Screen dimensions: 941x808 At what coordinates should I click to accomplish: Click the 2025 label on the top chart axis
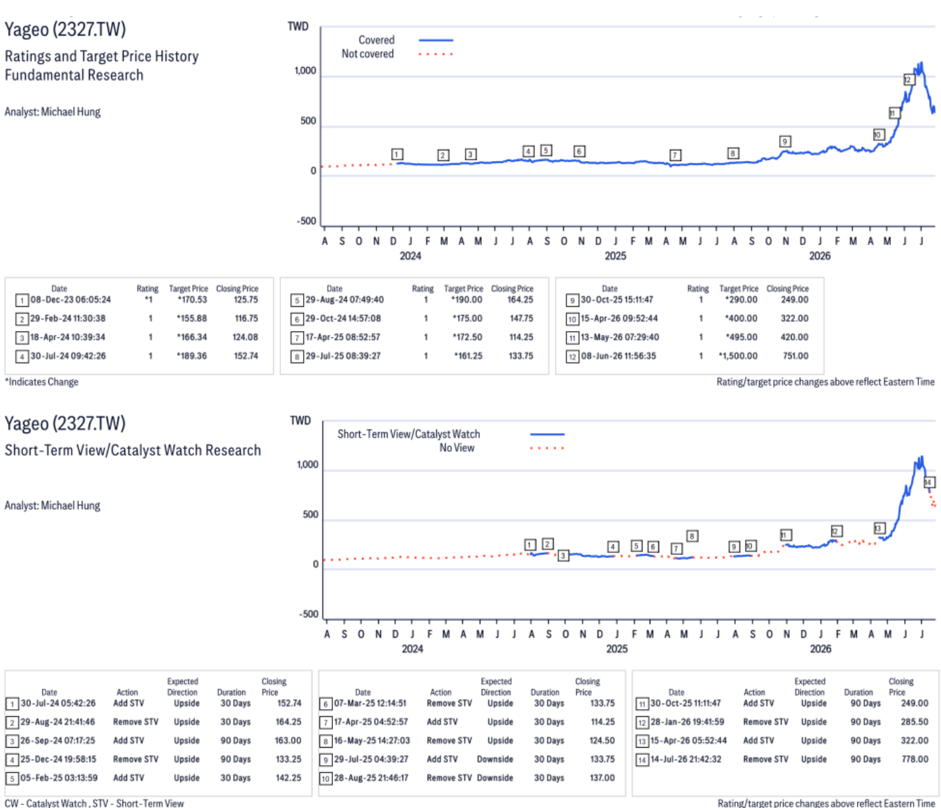tap(615, 256)
